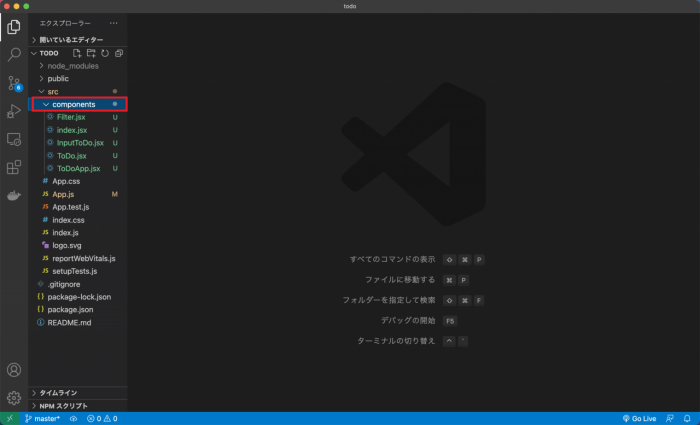
Task: Open ToDoApp.jsx file
Action: 78,168
